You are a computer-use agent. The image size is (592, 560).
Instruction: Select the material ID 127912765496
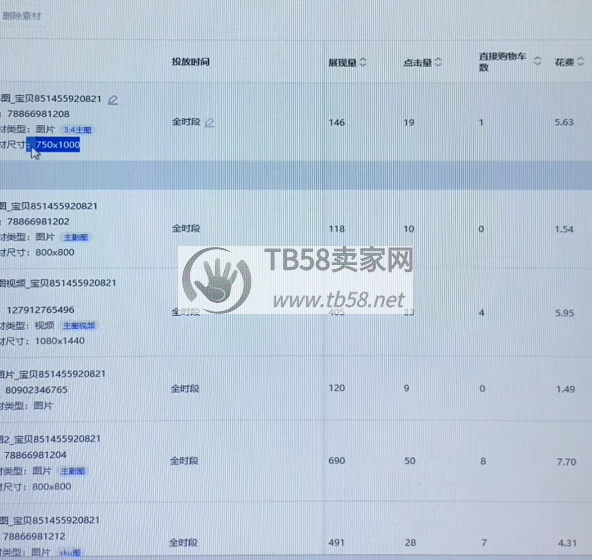tap(40, 310)
